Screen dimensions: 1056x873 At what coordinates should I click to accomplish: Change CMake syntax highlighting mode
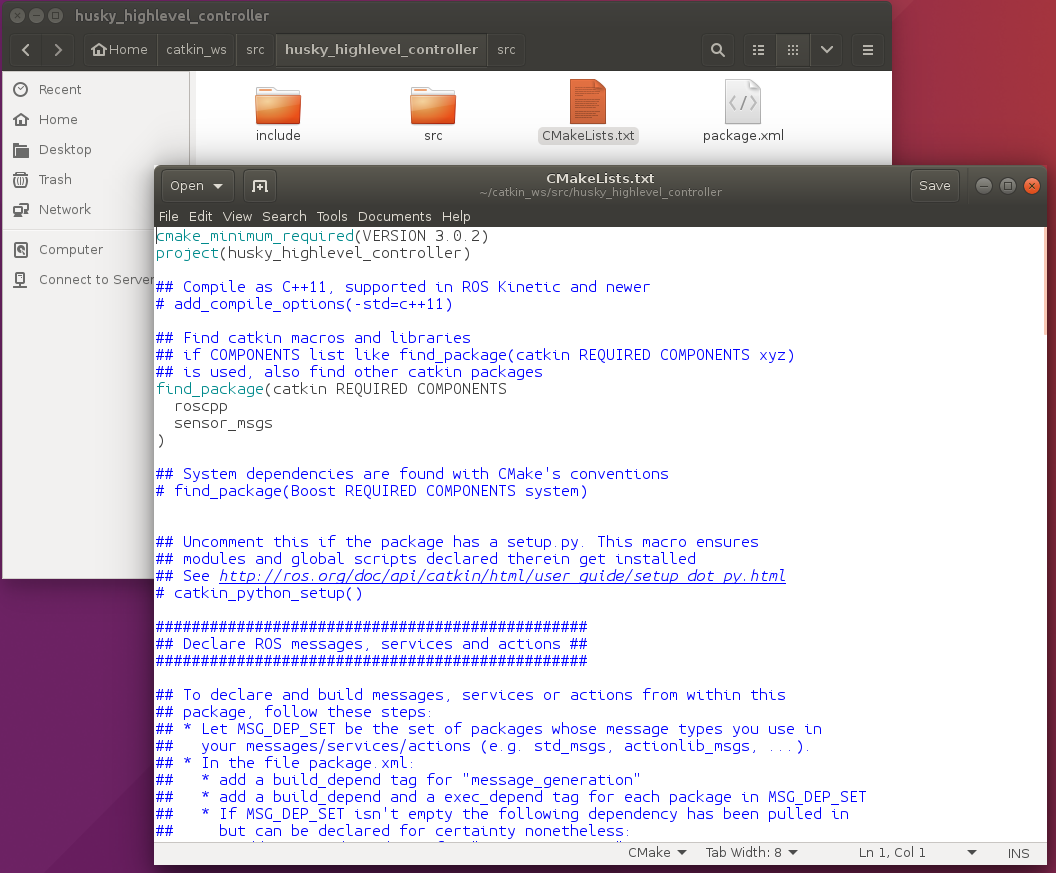click(x=657, y=853)
